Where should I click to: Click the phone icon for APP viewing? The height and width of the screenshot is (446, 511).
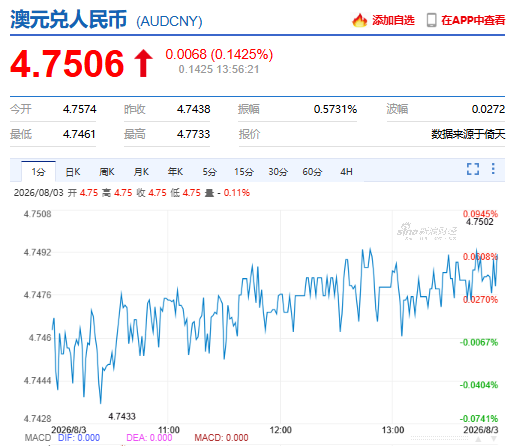coord(431,20)
